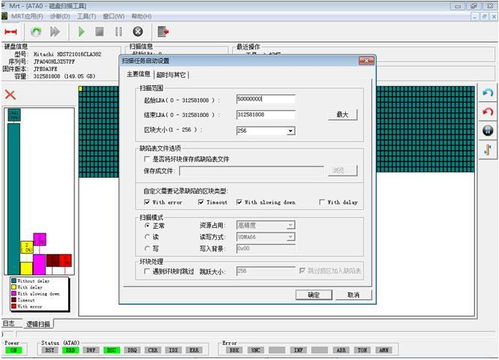Click the large red X icon
Image resolution: width=499 pixels, height=360 pixels.
coord(10,95)
